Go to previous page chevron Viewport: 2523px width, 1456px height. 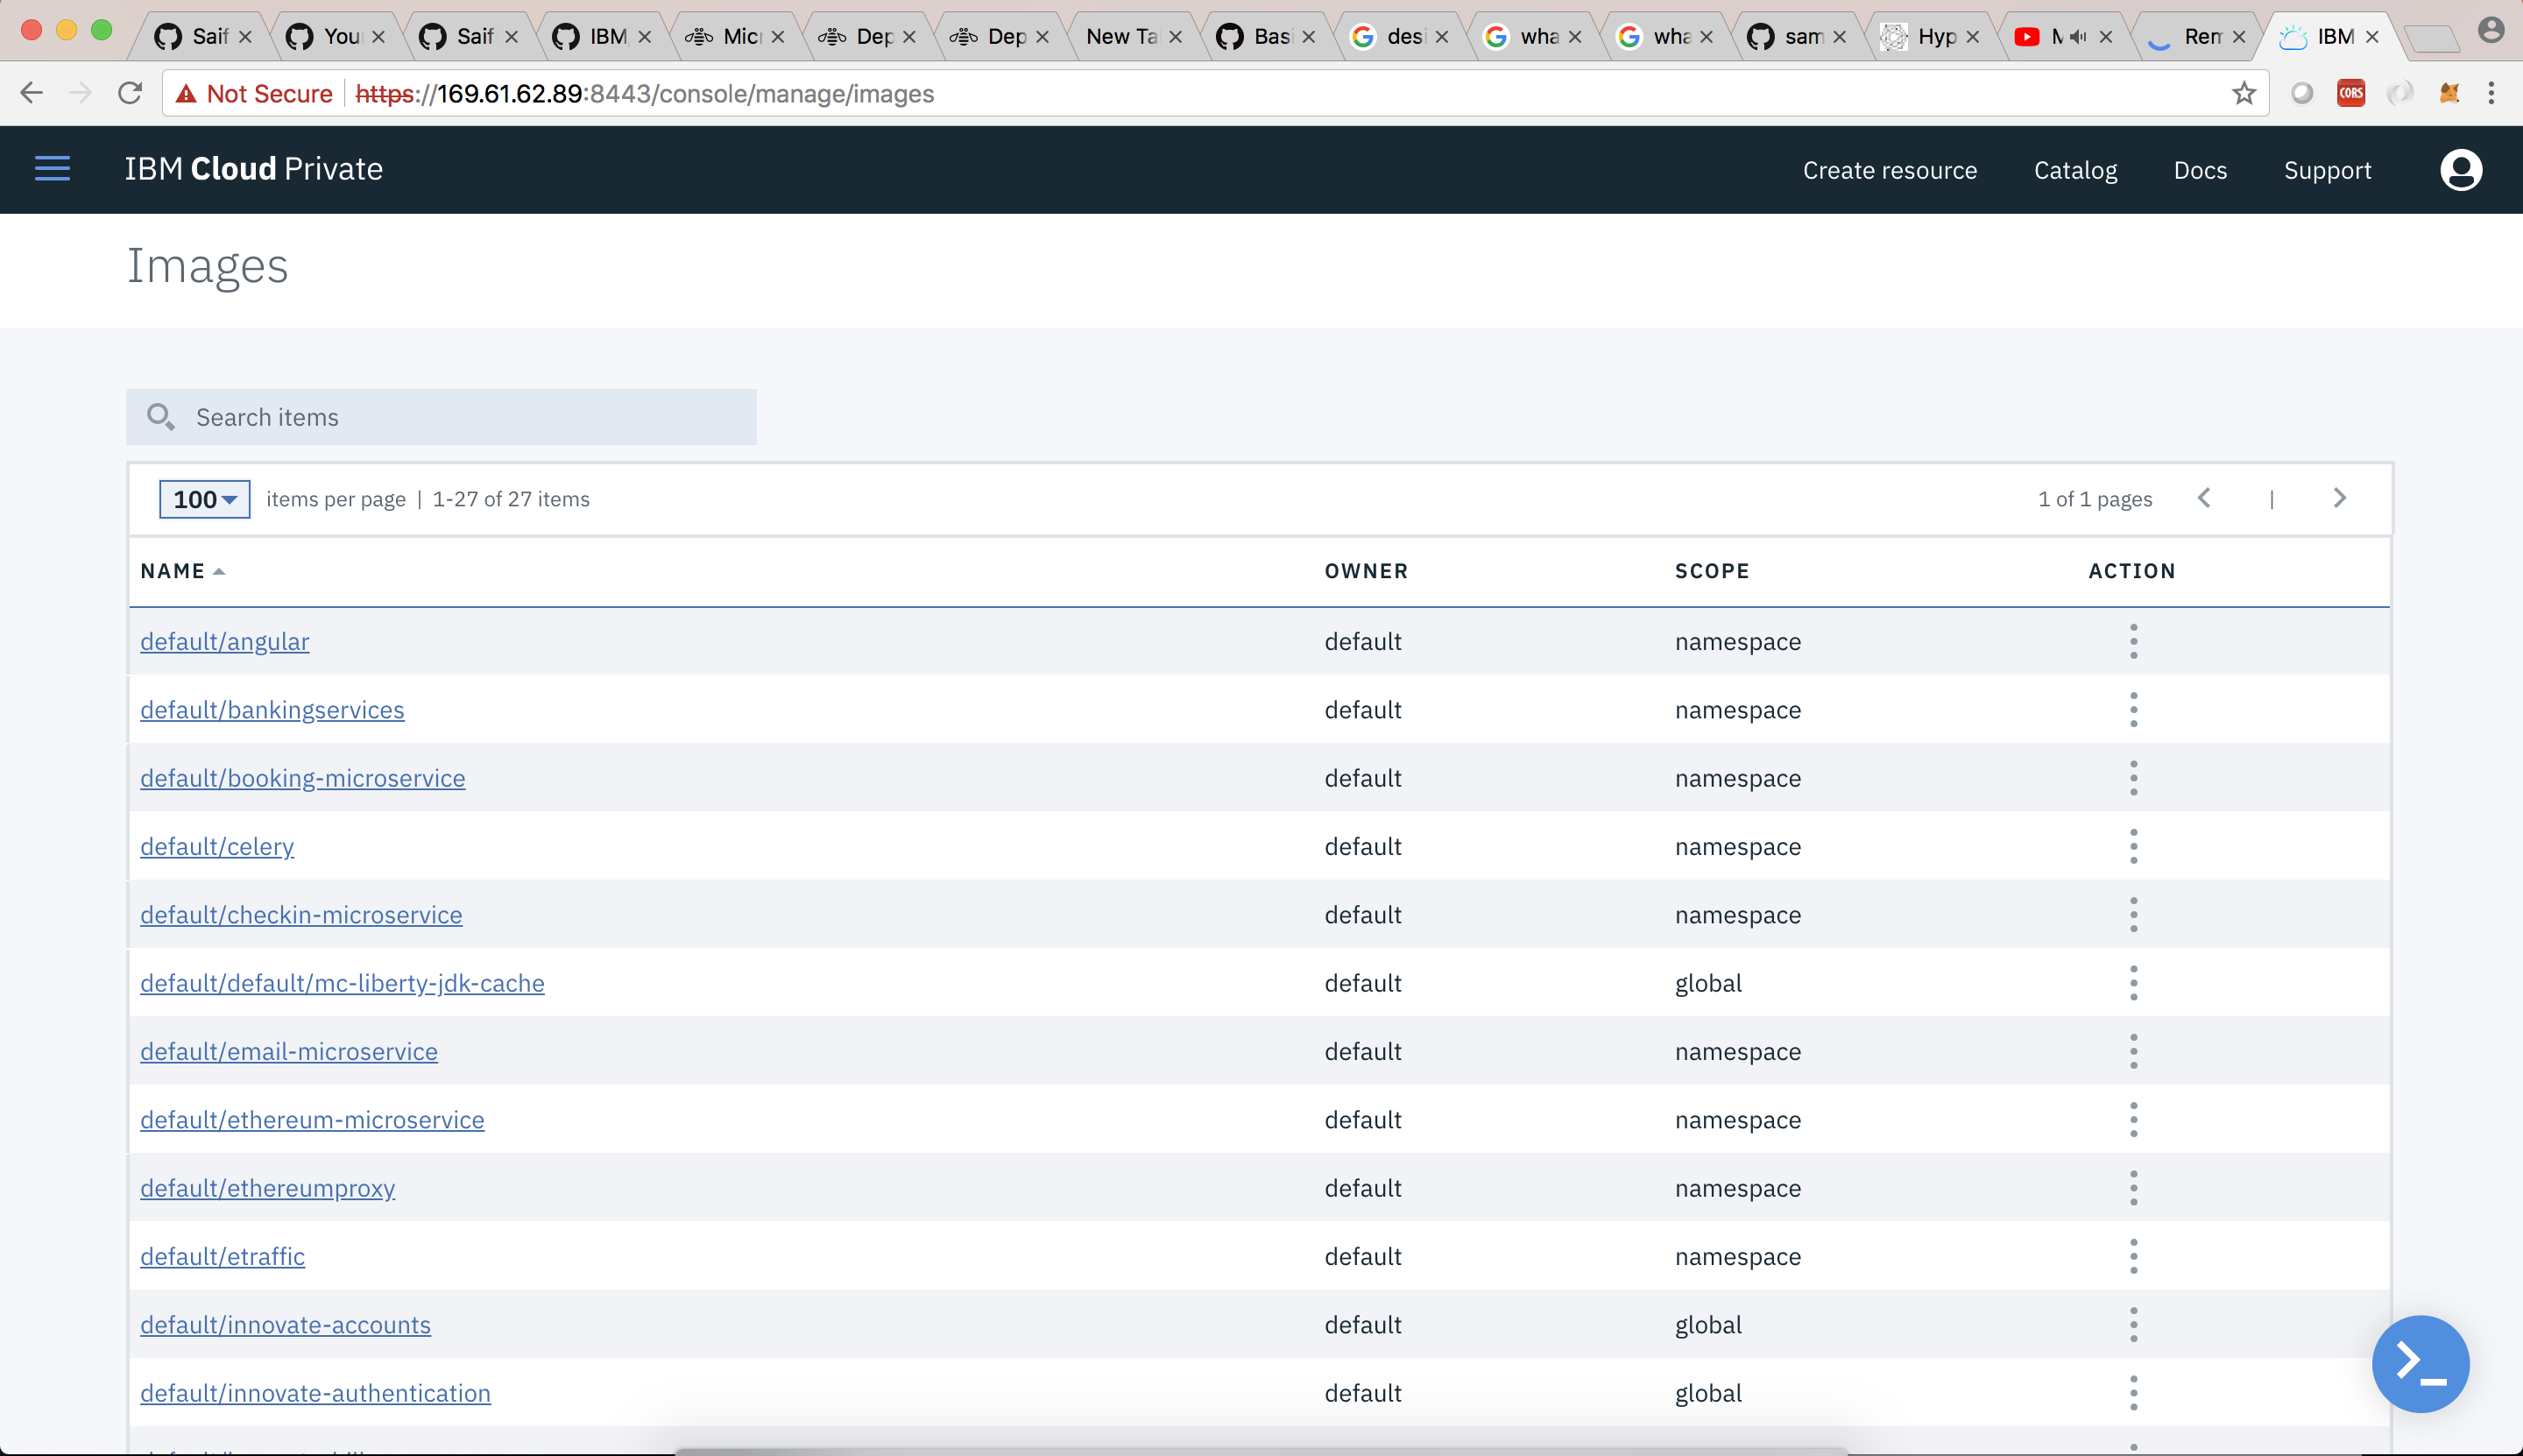(x=2204, y=498)
